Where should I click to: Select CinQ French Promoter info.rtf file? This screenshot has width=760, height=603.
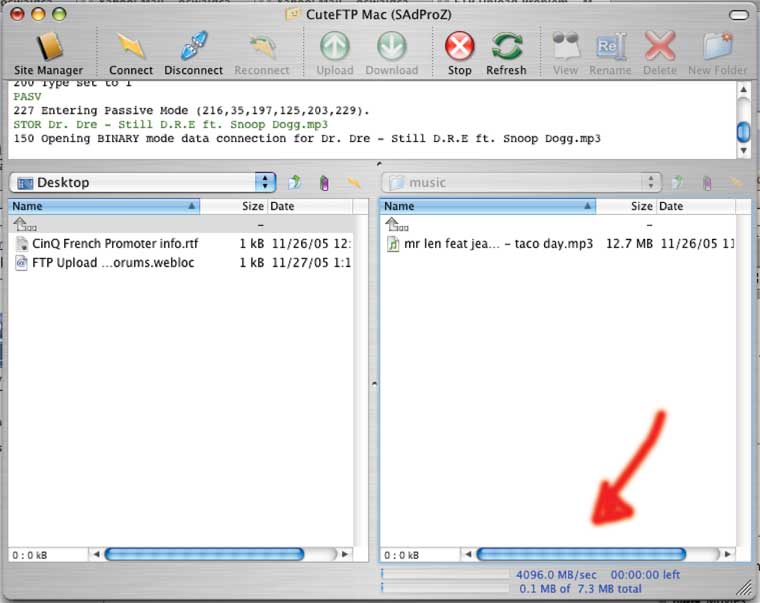click(181, 243)
